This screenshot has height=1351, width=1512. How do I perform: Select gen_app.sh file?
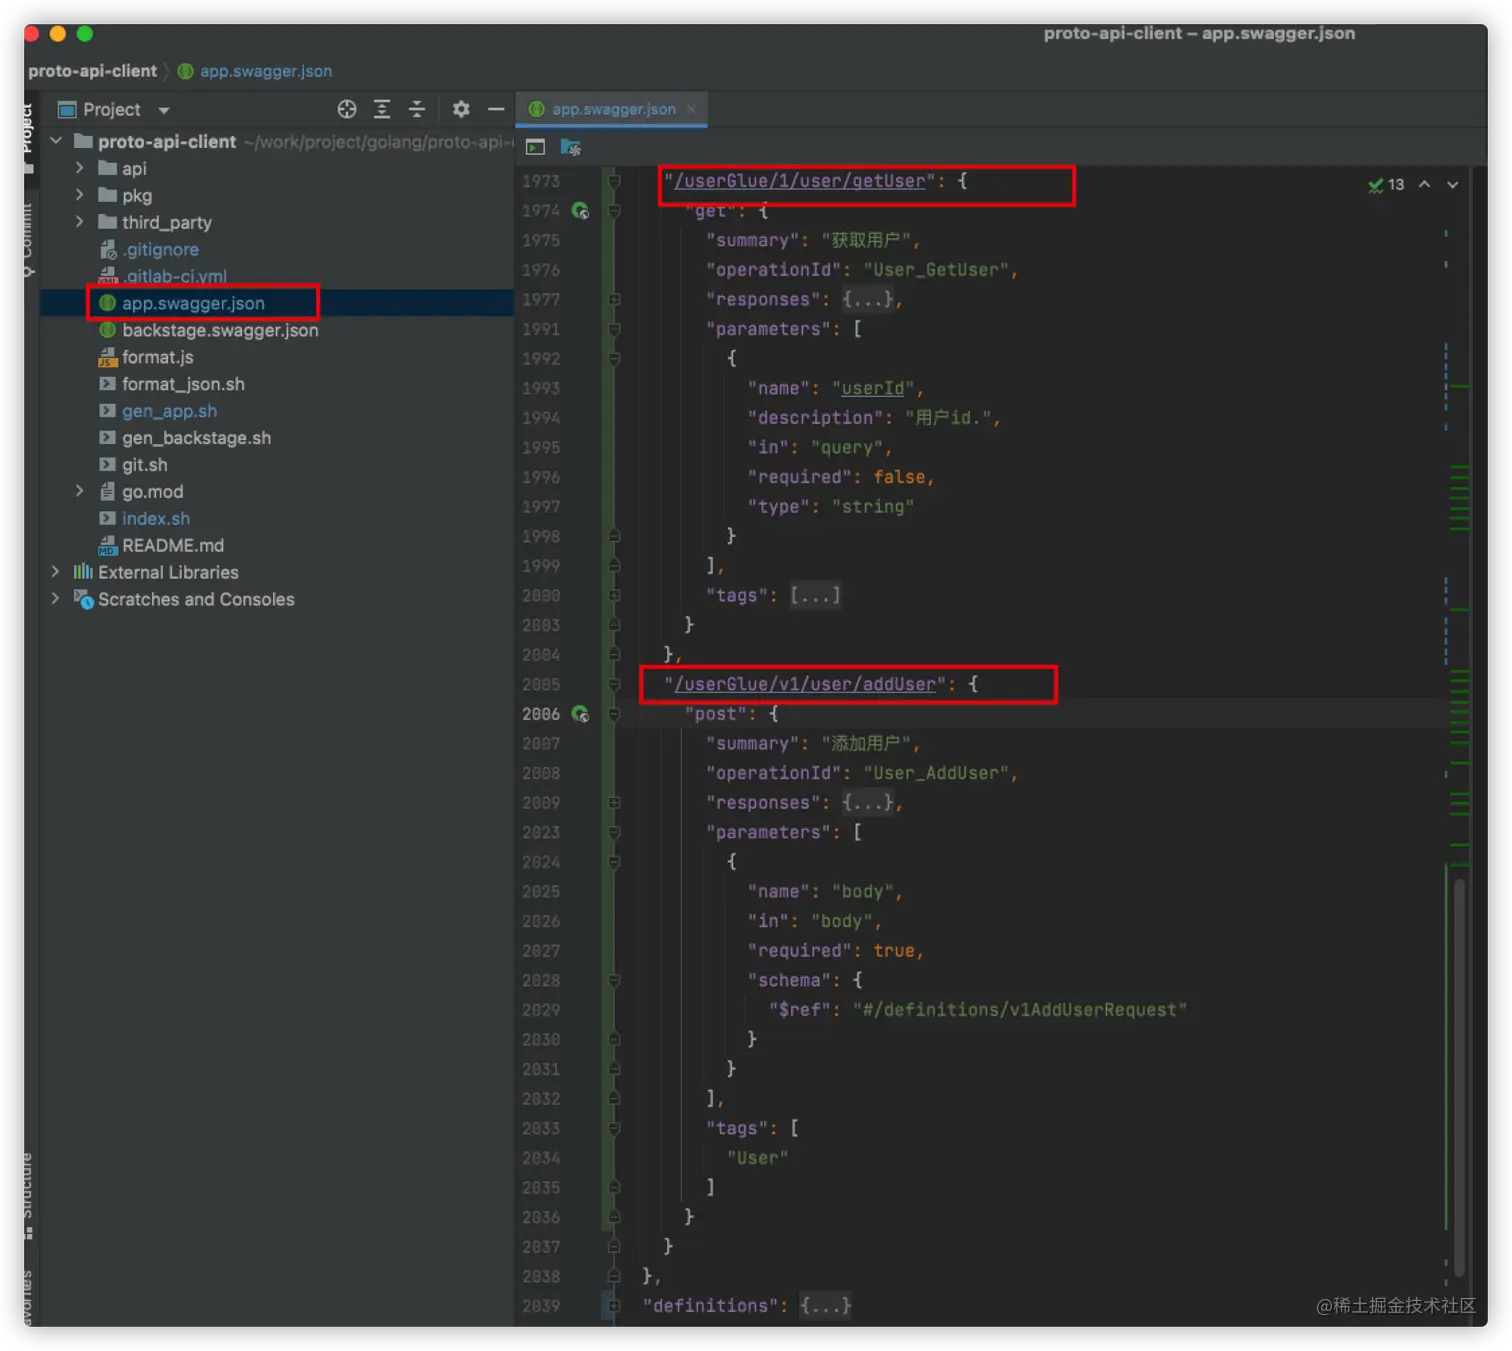169,411
